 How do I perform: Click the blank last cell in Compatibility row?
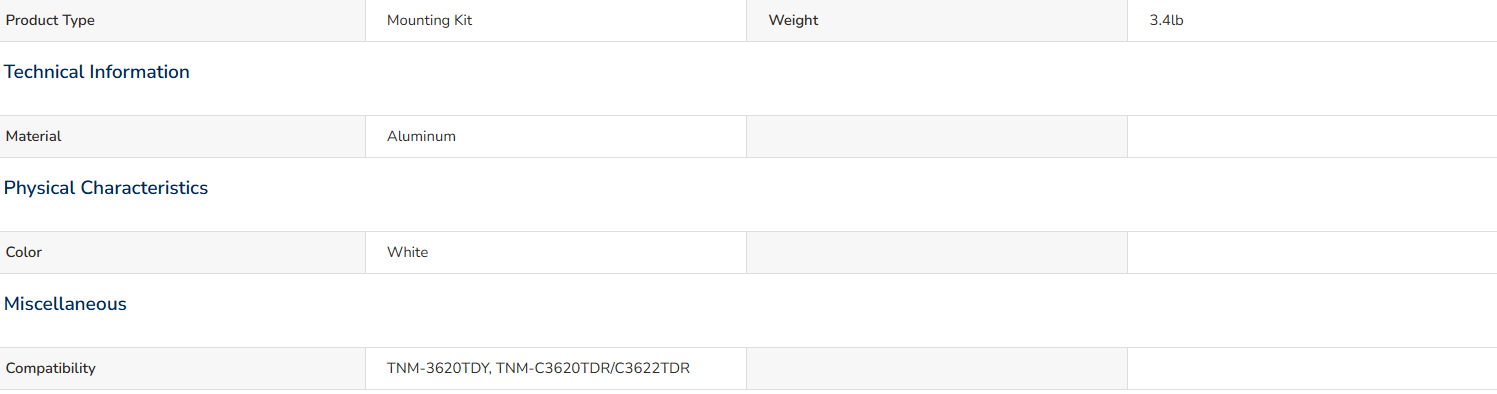[x=1312, y=368]
